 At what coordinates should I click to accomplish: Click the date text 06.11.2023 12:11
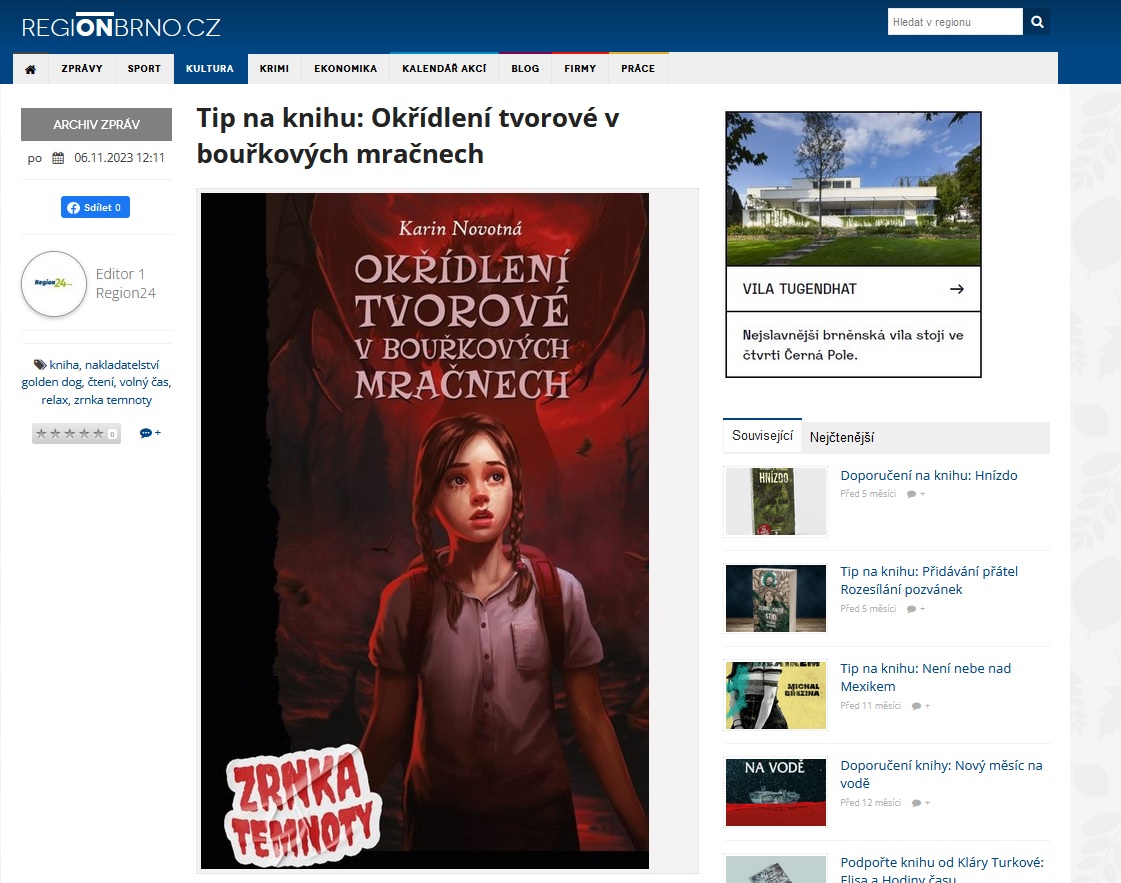[119, 158]
